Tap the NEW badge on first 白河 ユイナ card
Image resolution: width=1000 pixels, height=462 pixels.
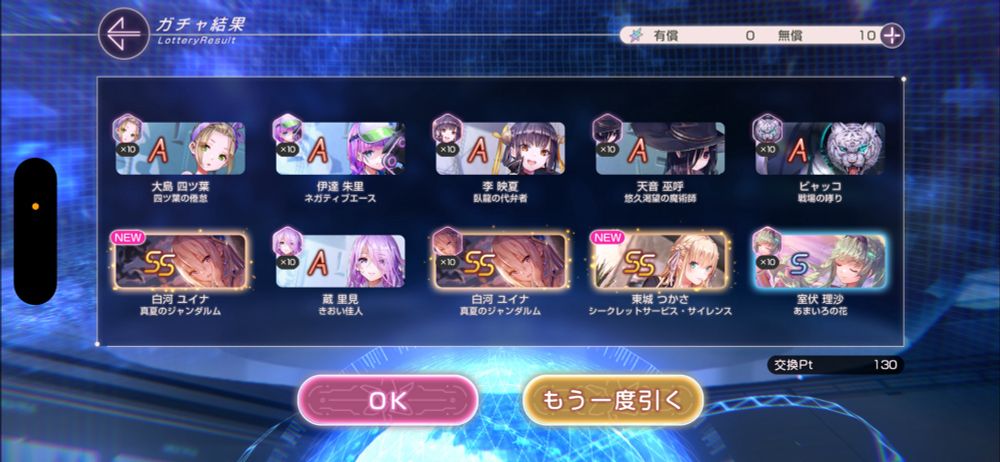128,237
